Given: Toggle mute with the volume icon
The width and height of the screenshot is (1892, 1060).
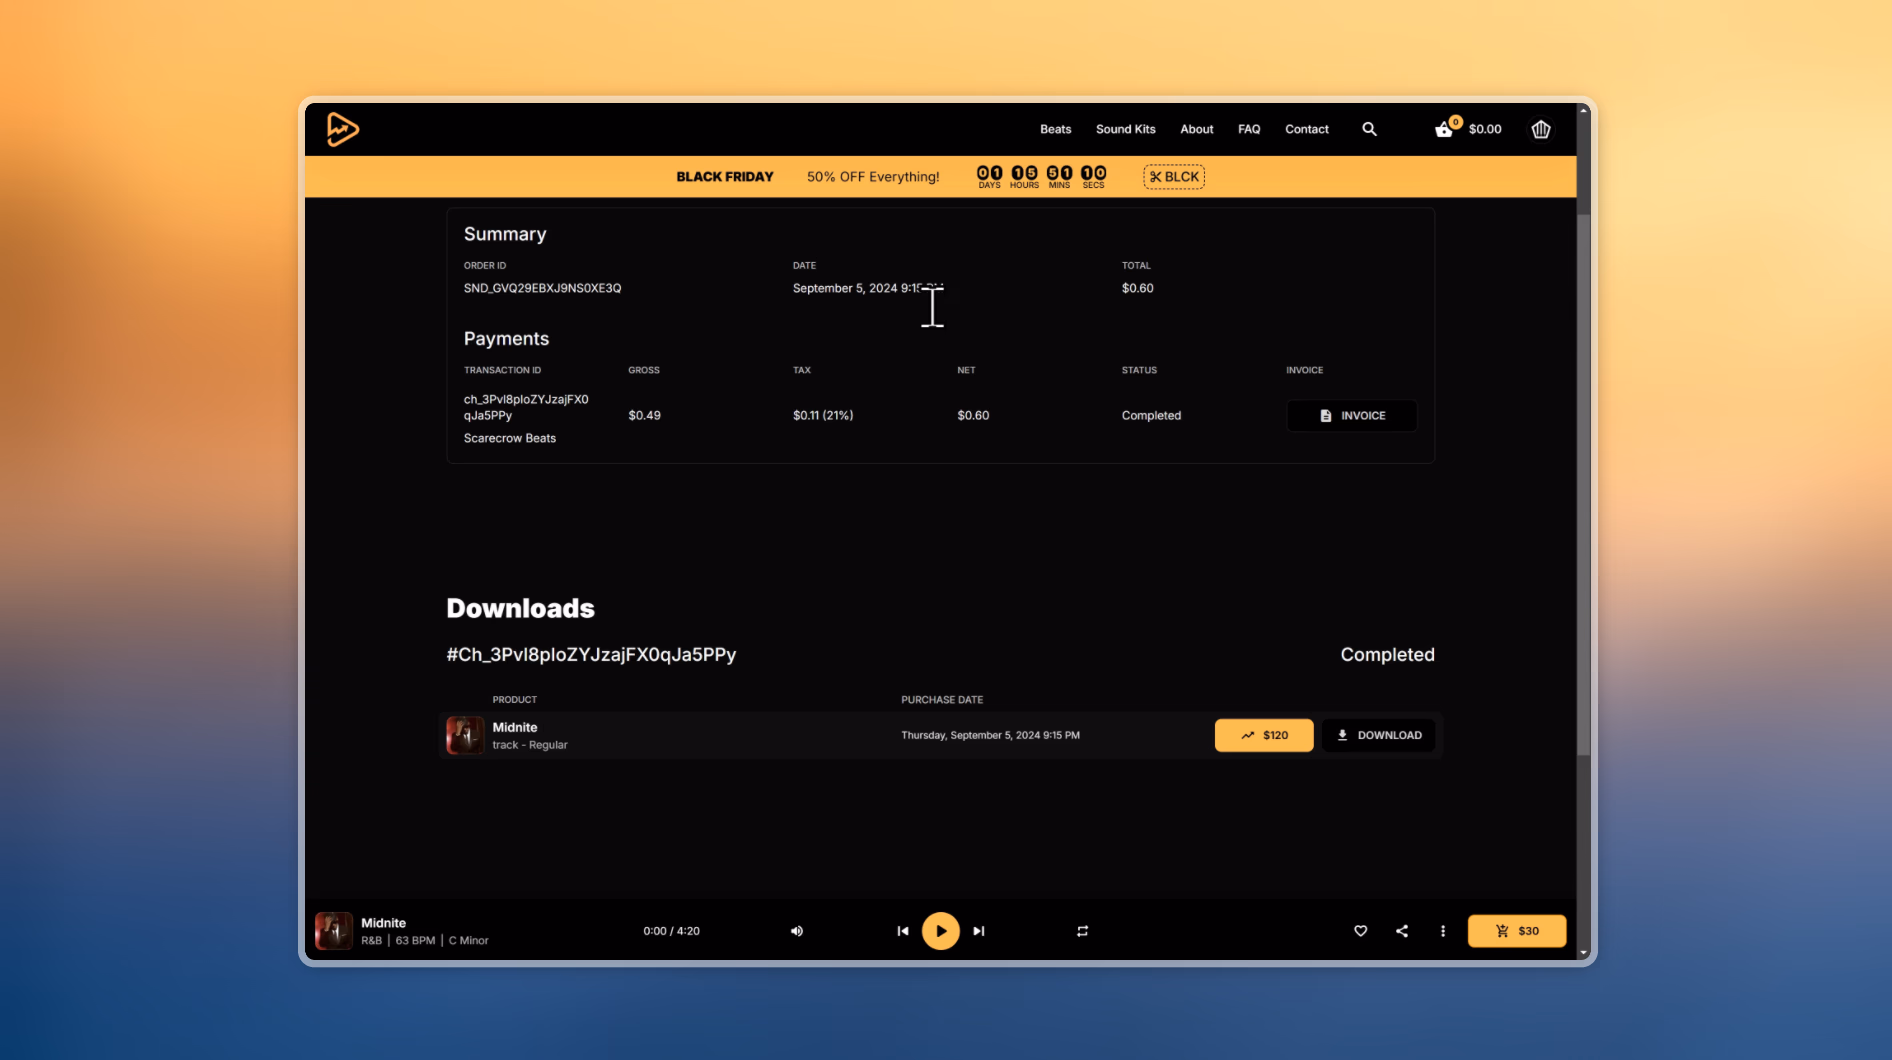Looking at the screenshot, I should pyautogui.click(x=797, y=931).
